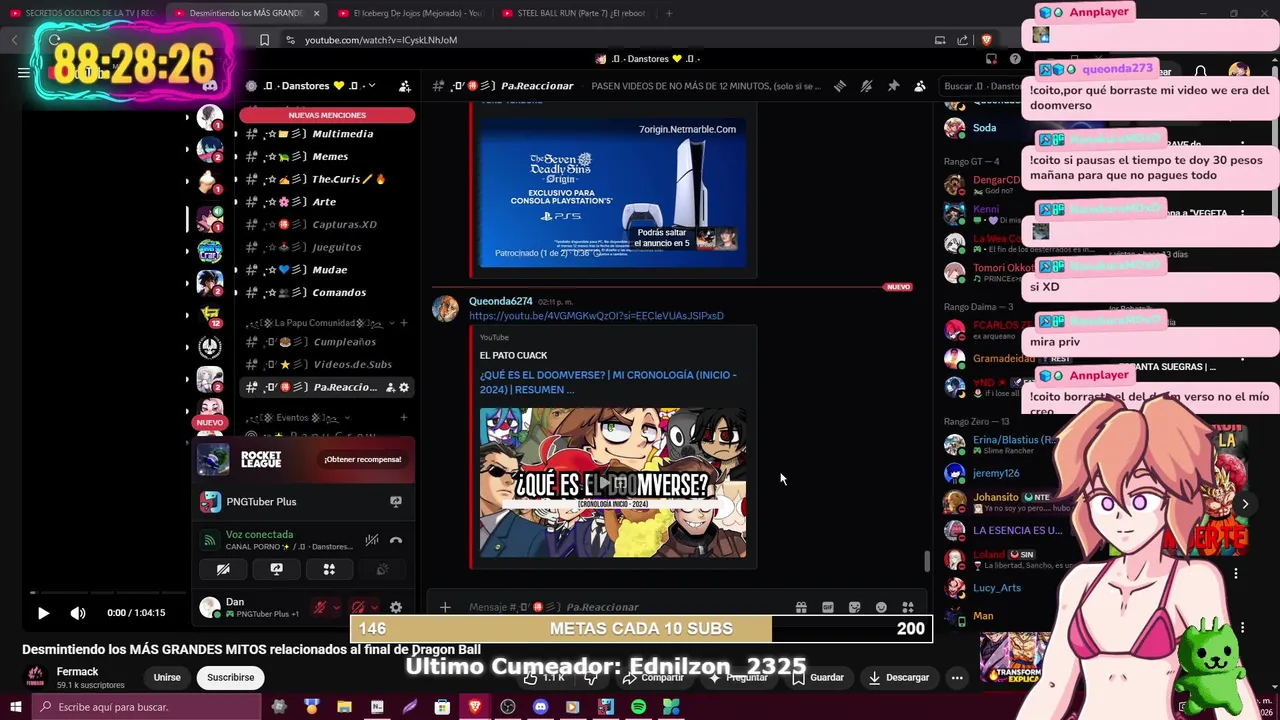Image resolution: width=1280 pixels, height=720 pixels.
Task: Open GIF picker in message bar
Action: pyautogui.click(x=828, y=607)
